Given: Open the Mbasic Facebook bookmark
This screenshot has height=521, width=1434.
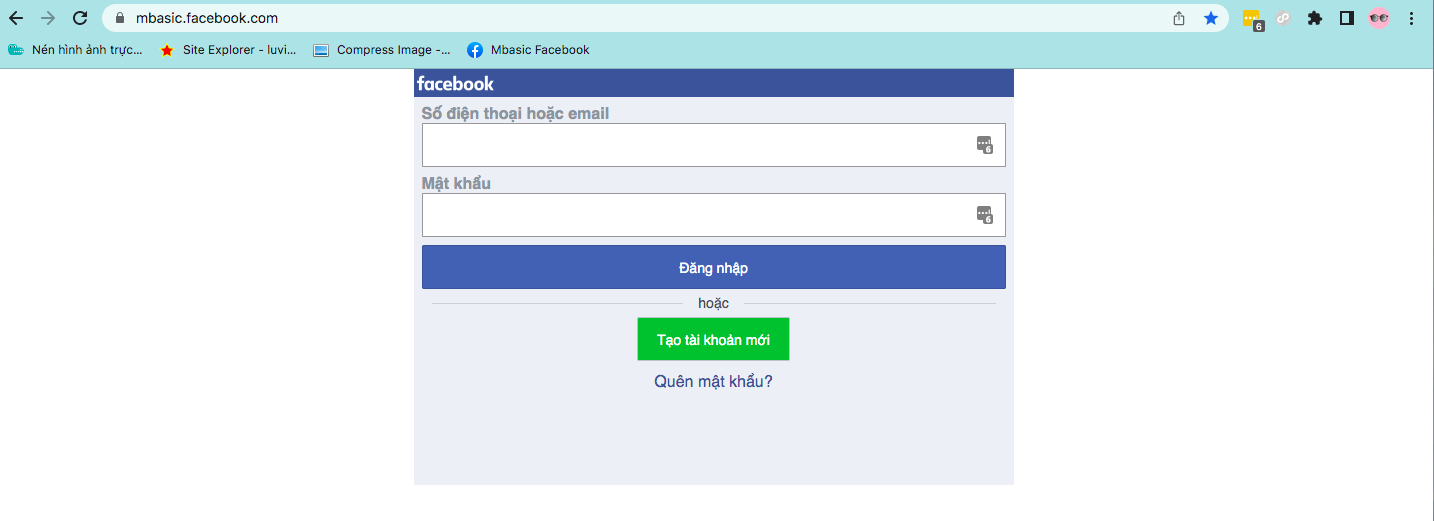Looking at the screenshot, I should [x=528, y=50].
